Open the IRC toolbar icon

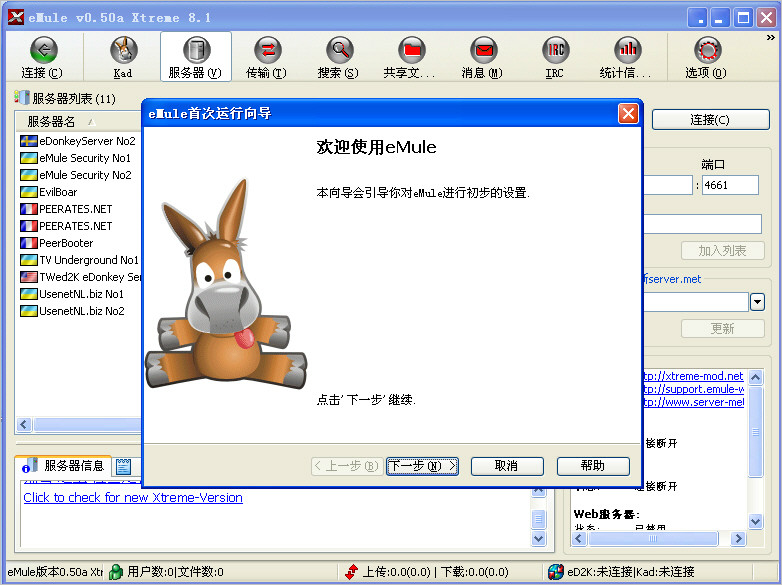coord(555,50)
